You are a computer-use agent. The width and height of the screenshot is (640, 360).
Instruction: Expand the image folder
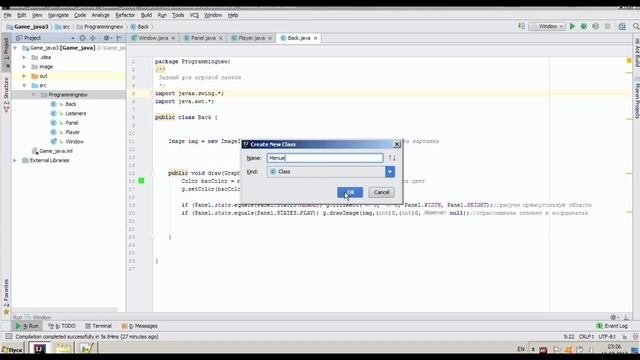[24, 67]
